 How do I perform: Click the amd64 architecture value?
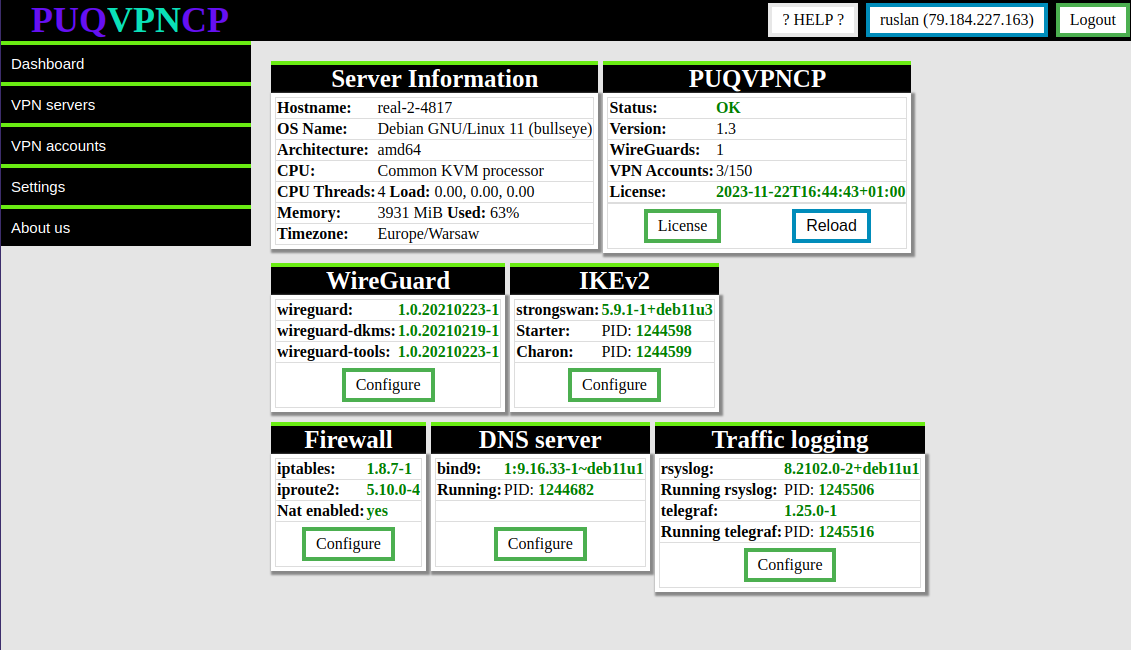[x=399, y=150]
